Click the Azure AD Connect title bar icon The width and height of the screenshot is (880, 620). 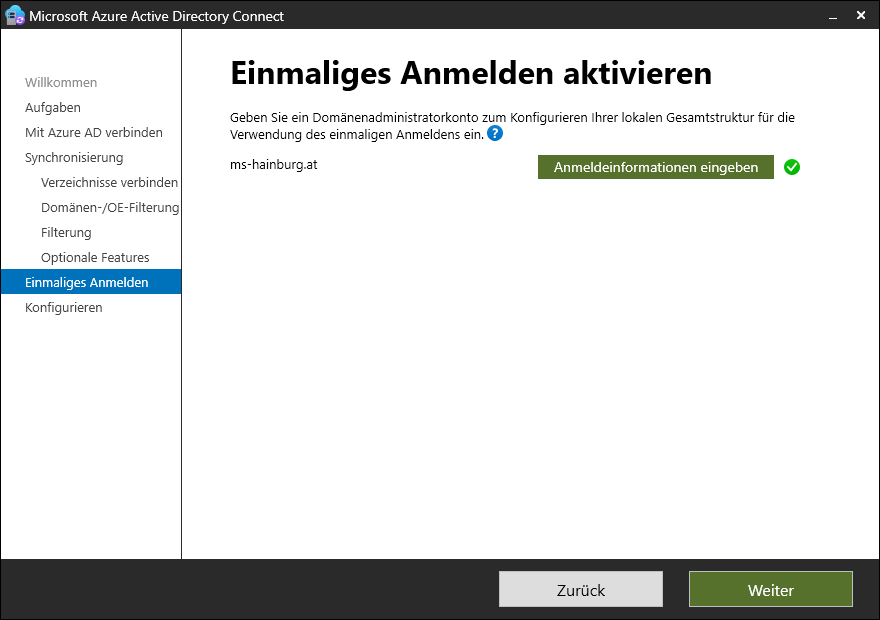(15, 15)
